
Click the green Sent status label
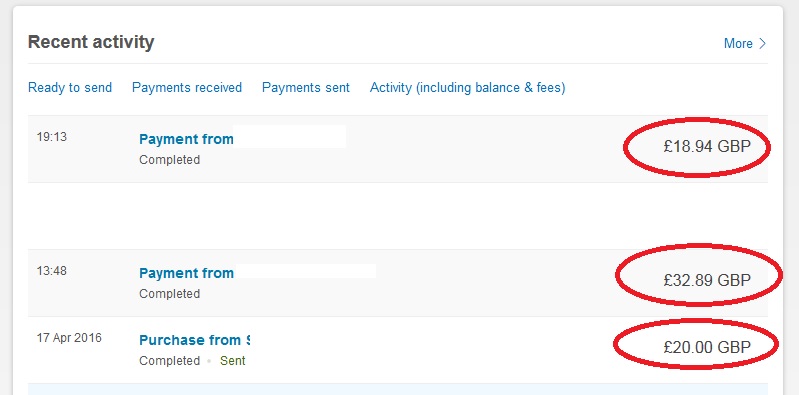click(232, 361)
